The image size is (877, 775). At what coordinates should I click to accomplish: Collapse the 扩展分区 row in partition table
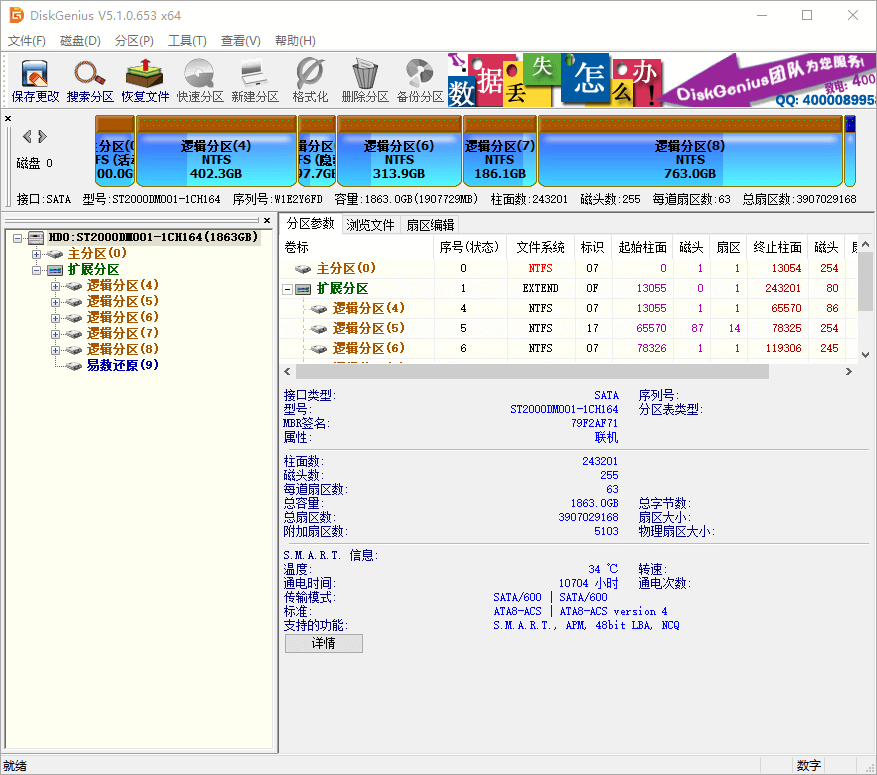pos(290,287)
